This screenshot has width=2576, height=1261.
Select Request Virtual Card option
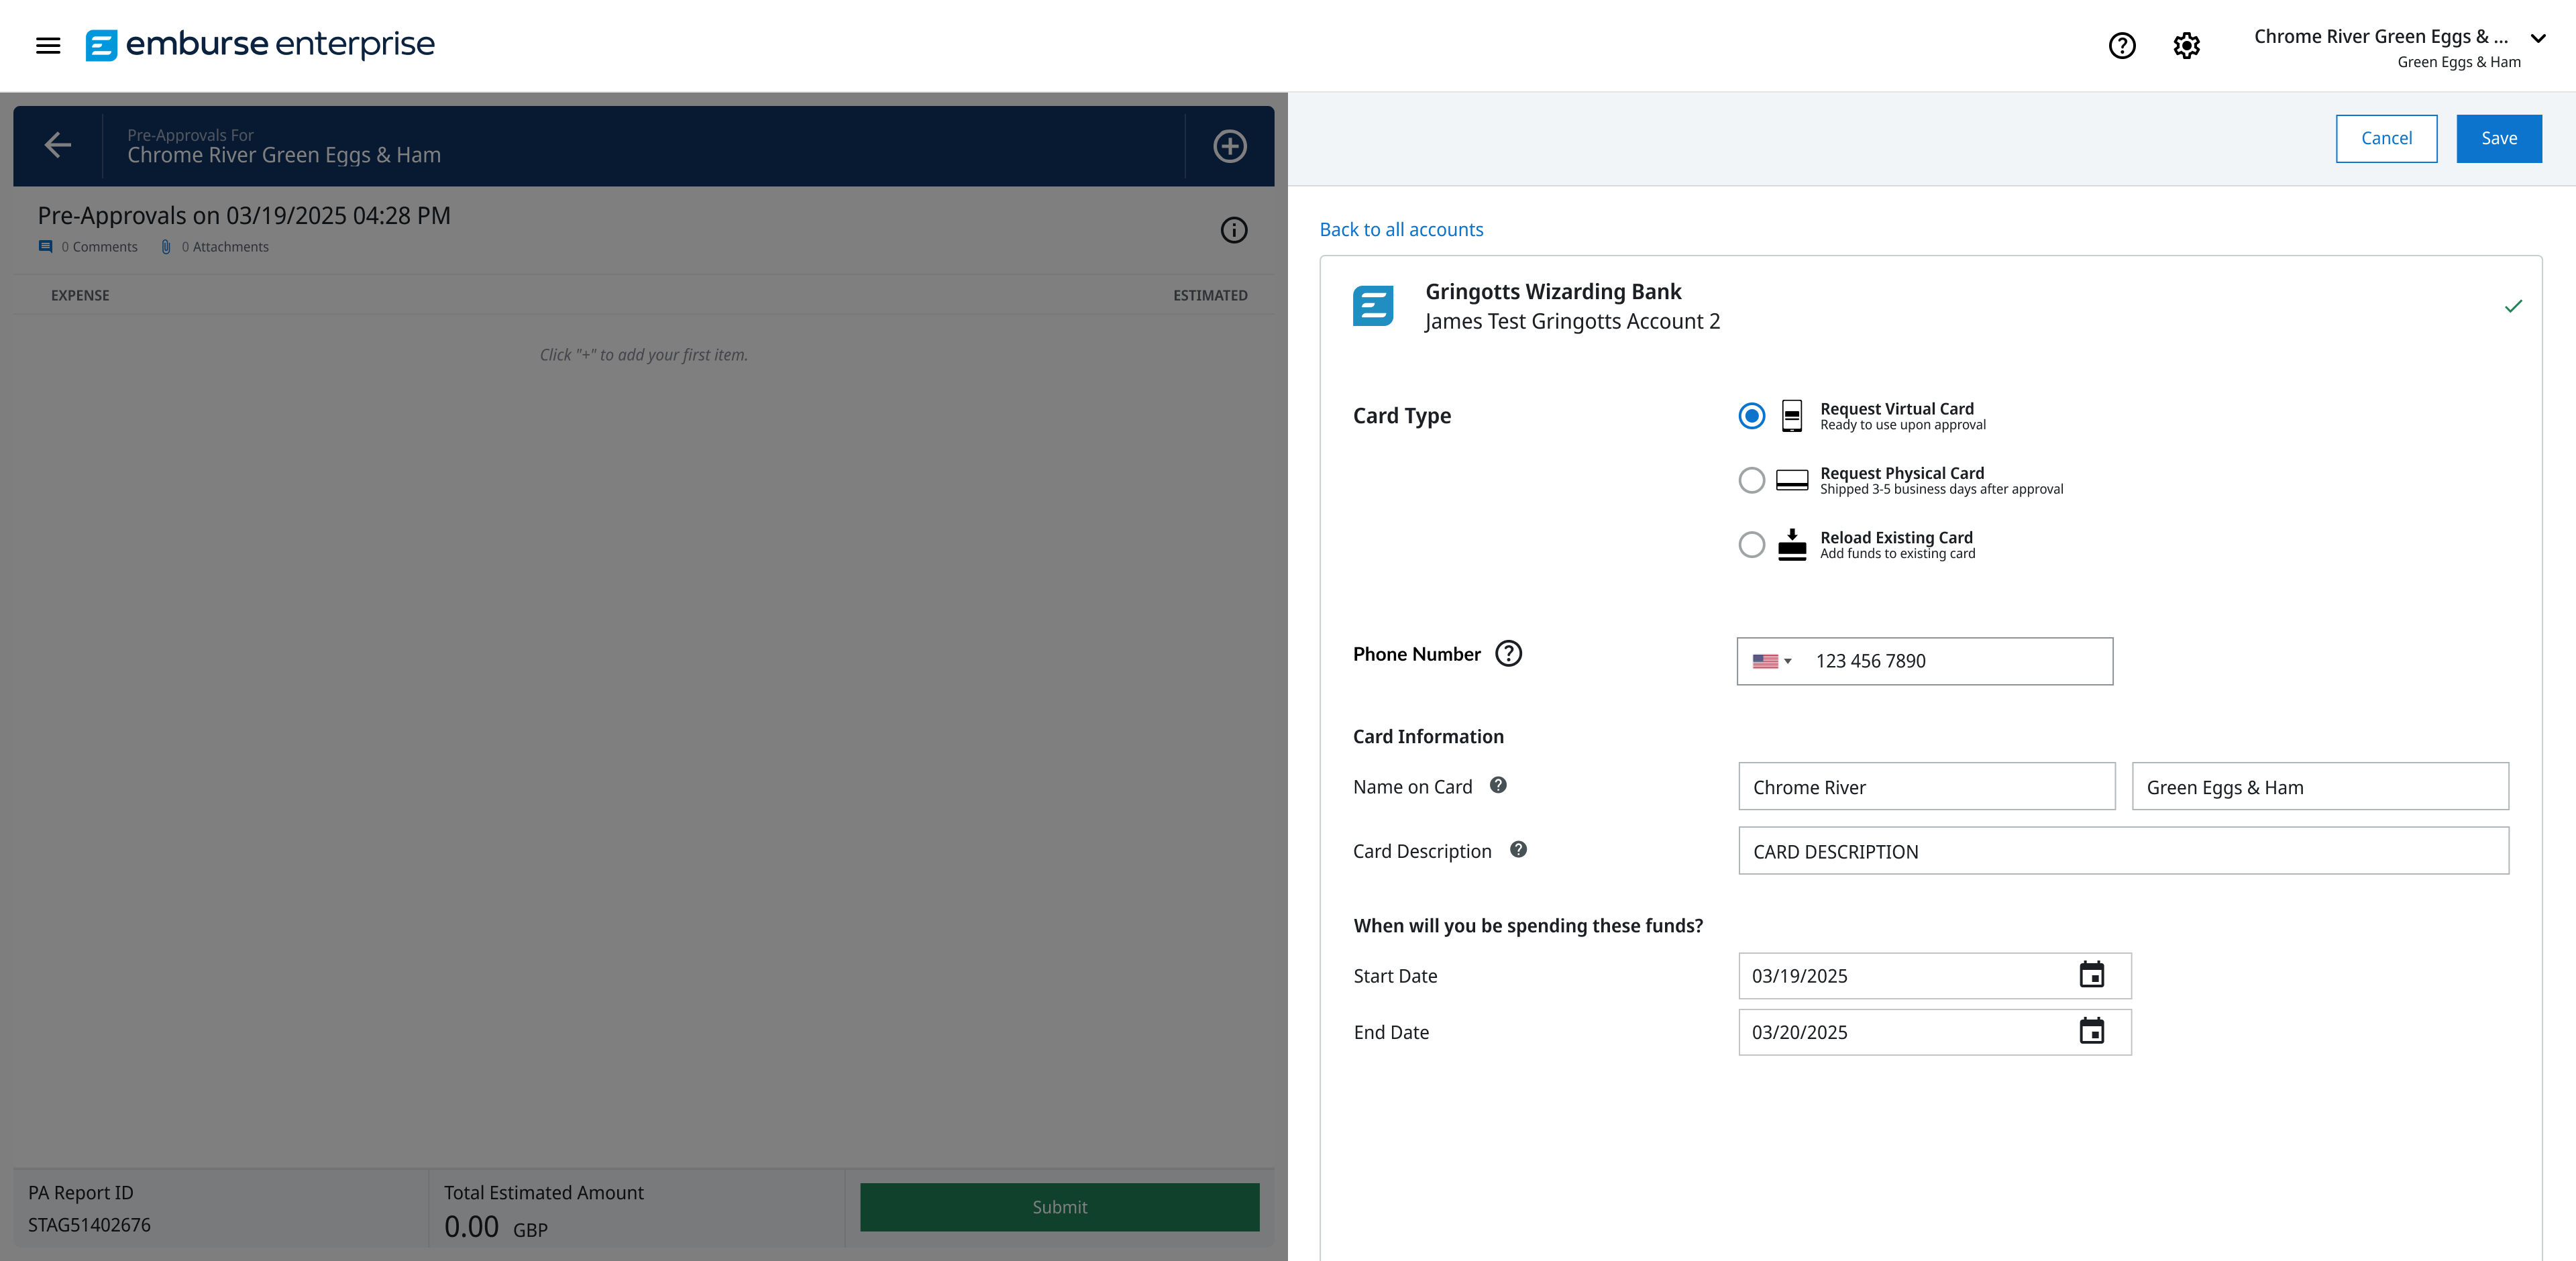(x=1751, y=415)
